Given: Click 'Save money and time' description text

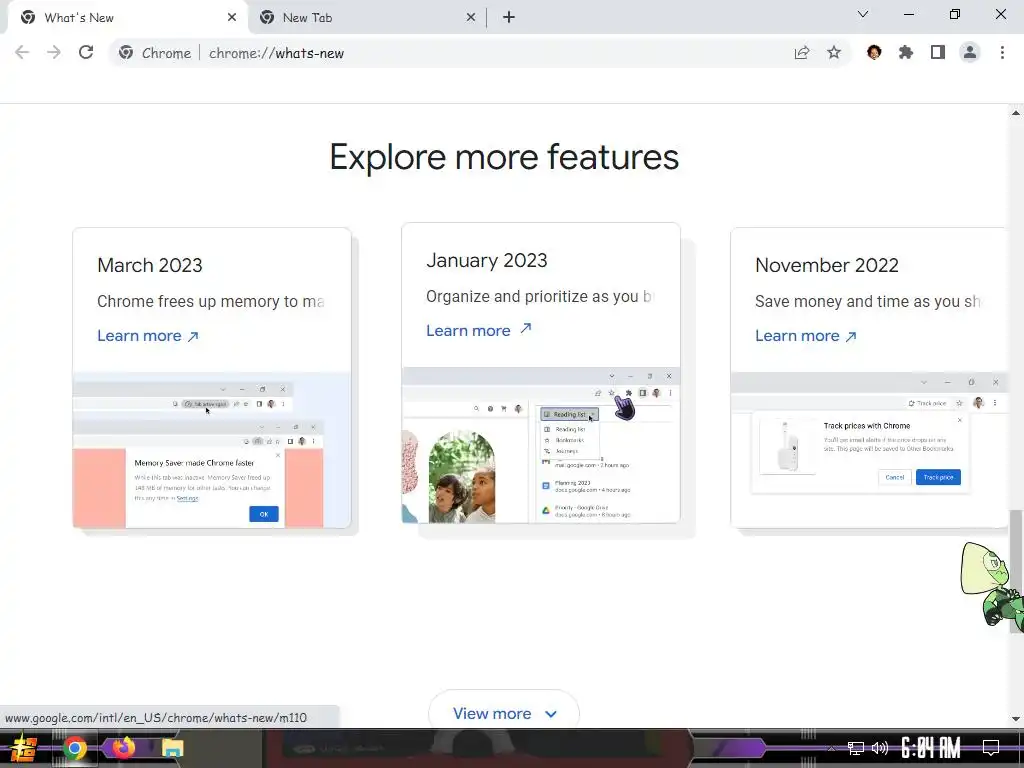Looking at the screenshot, I should (868, 301).
